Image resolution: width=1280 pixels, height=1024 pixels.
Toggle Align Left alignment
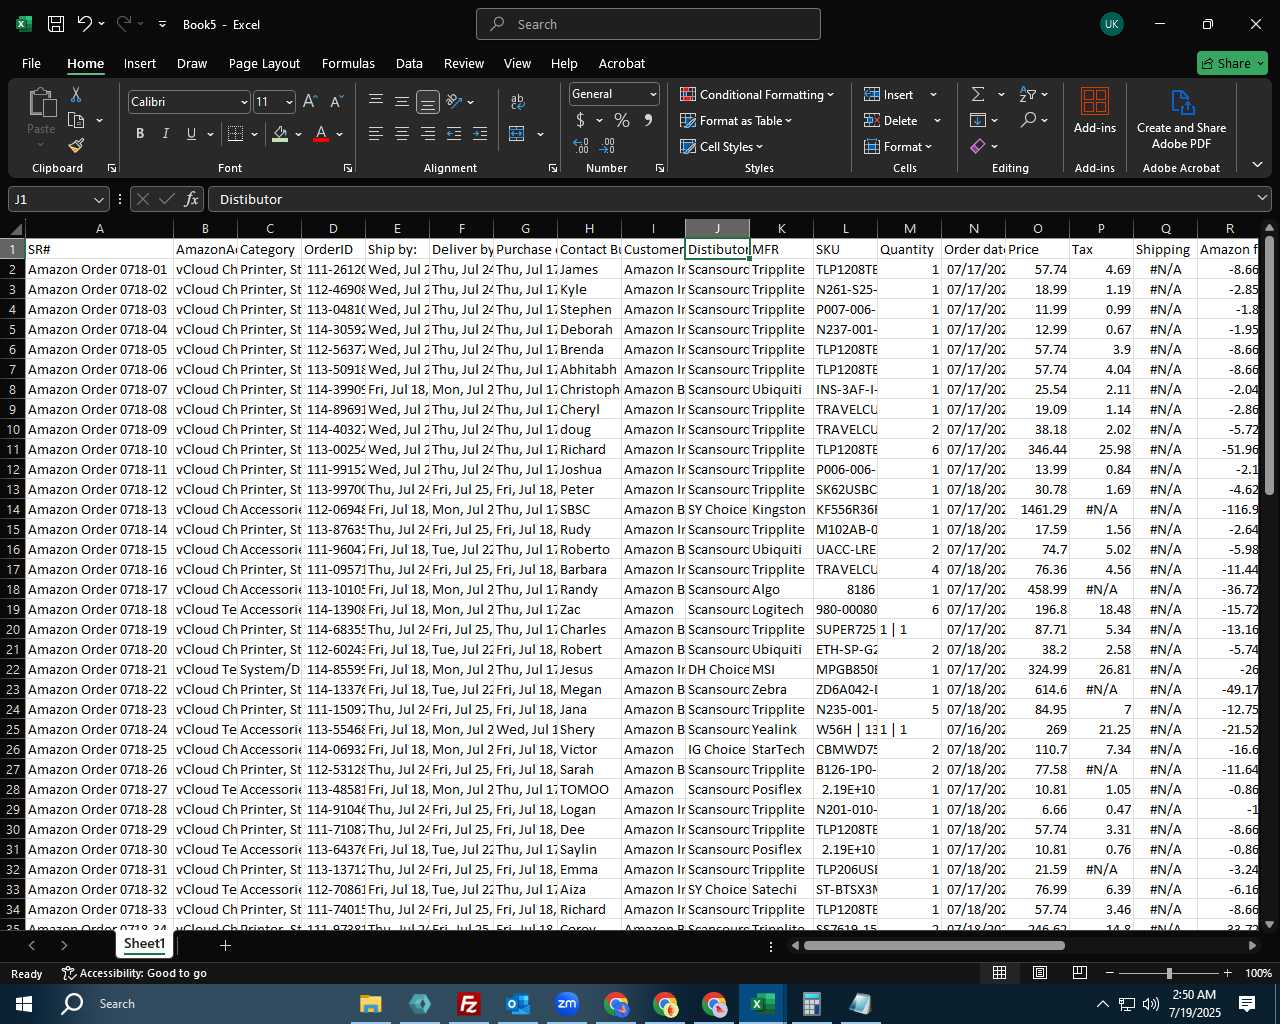[x=376, y=134]
